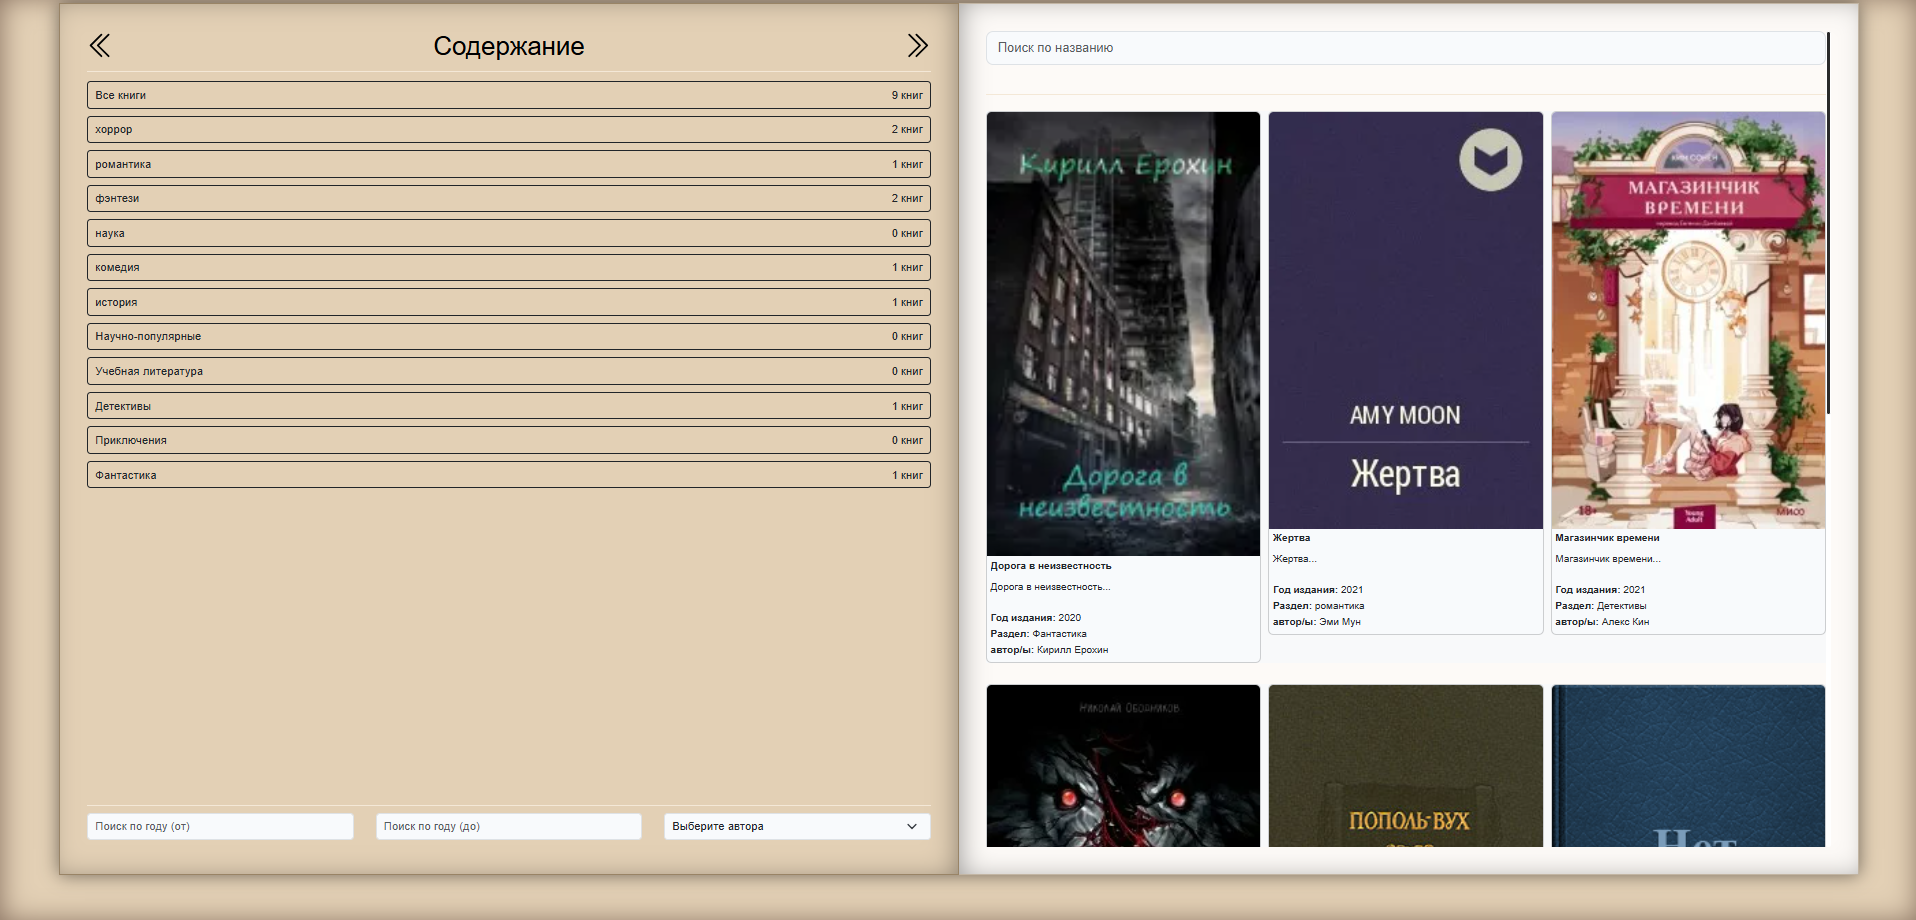Open the 'комедия' genre list
The image size is (1916, 920).
pos(509,268)
